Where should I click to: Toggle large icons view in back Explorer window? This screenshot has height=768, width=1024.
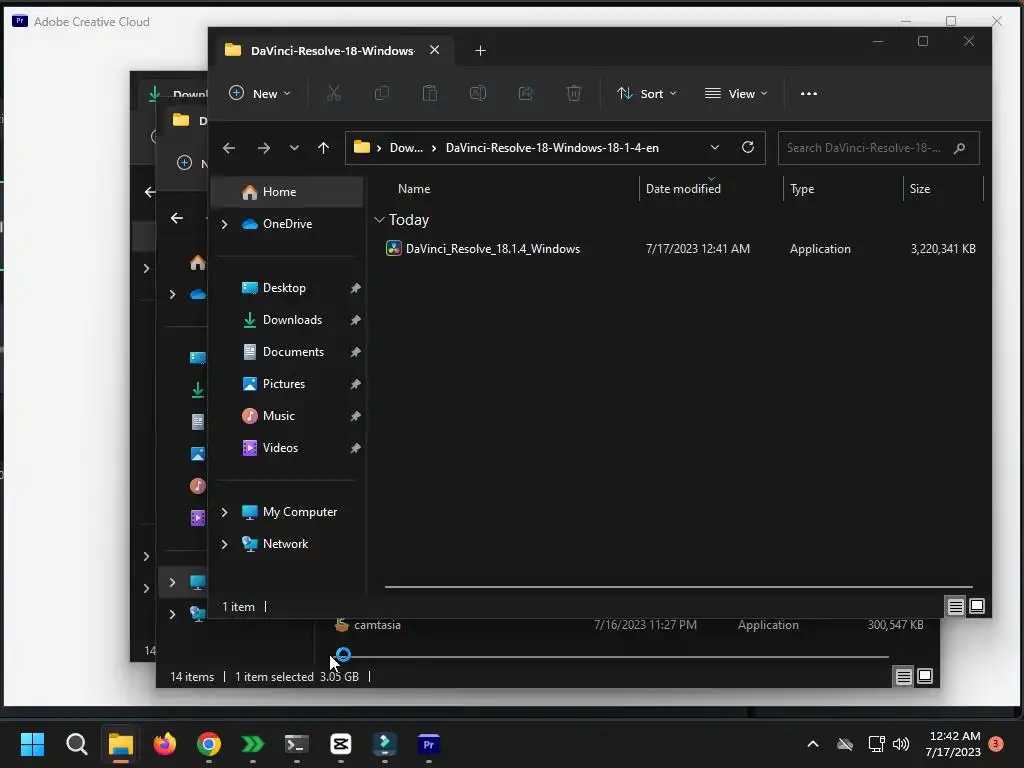pyautogui.click(x=925, y=677)
